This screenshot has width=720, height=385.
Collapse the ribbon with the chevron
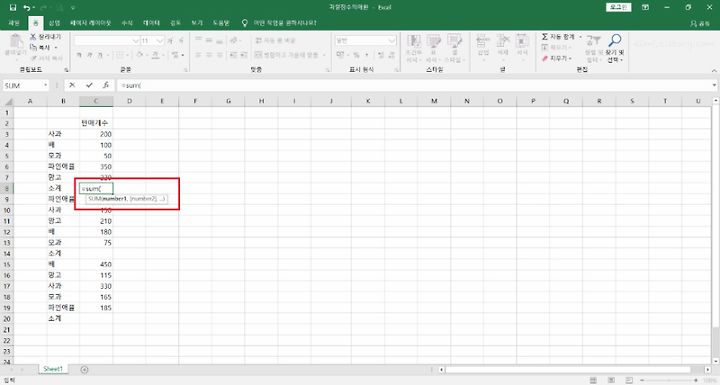tap(714, 70)
